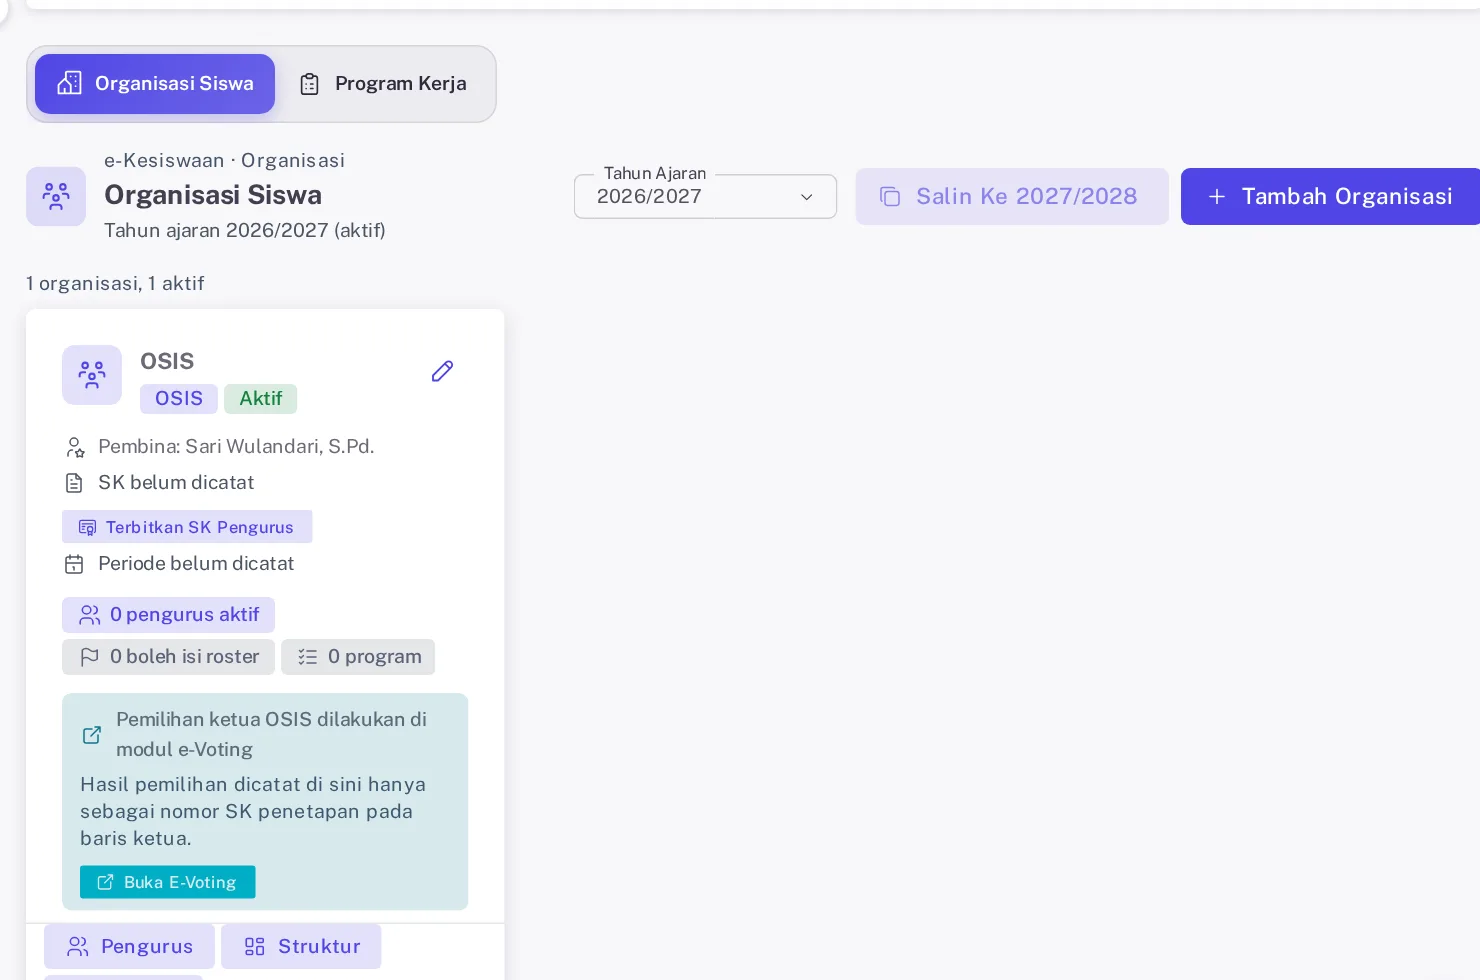This screenshot has height=980, width=1480.
Task: Click the OSIS card group icon
Action: (x=92, y=375)
